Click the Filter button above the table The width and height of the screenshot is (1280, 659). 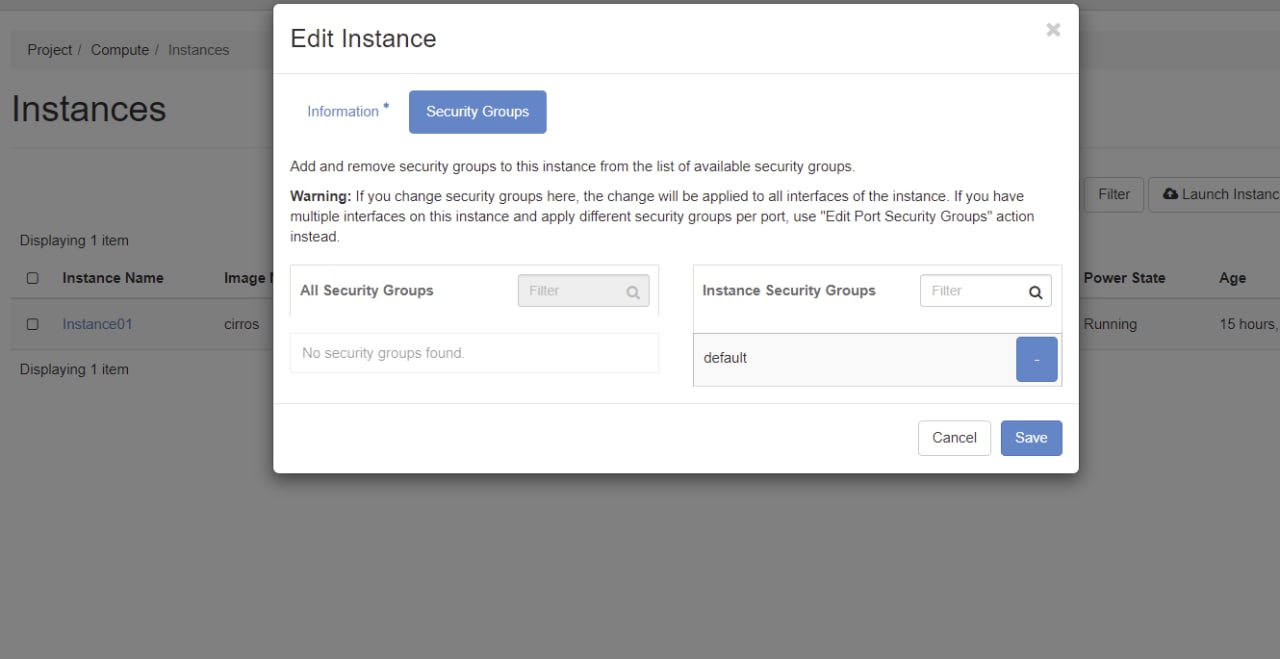point(1113,194)
